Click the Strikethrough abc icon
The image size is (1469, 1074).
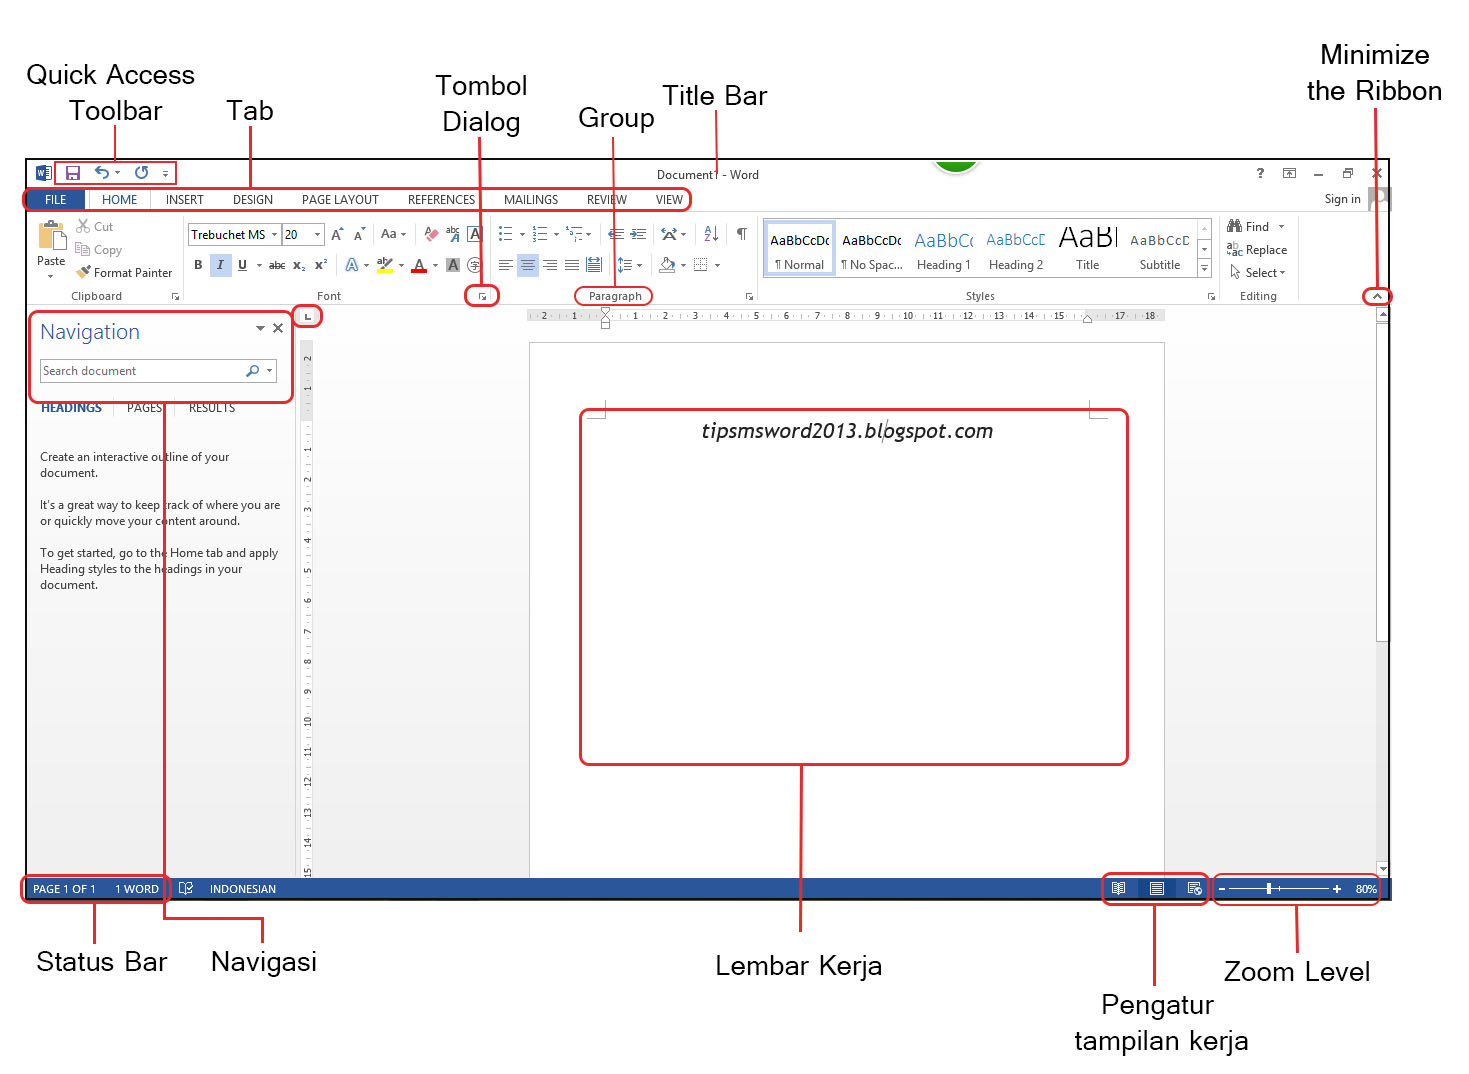pos(277,265)
